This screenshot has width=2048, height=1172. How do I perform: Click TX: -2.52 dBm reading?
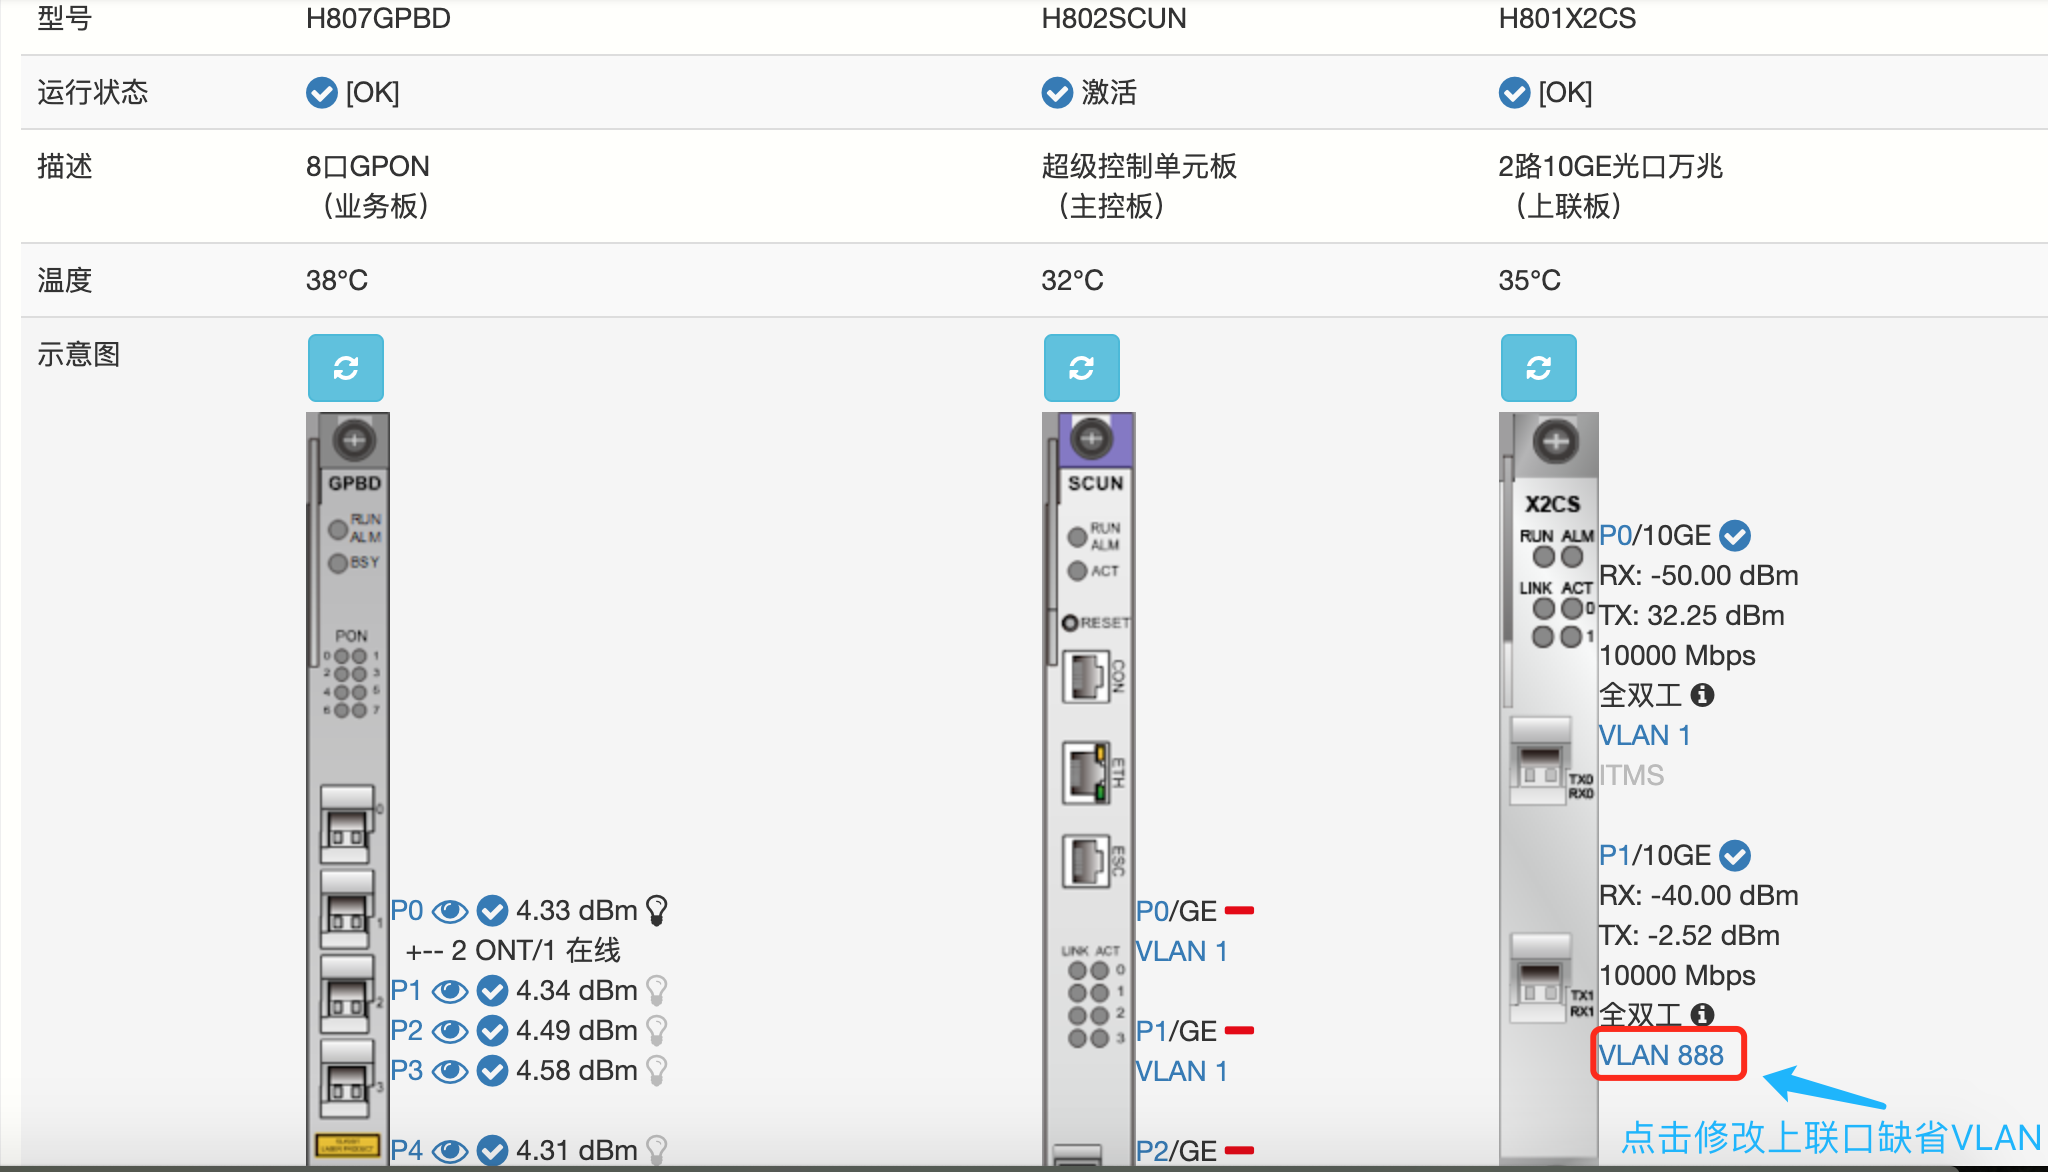point(1689,935)
